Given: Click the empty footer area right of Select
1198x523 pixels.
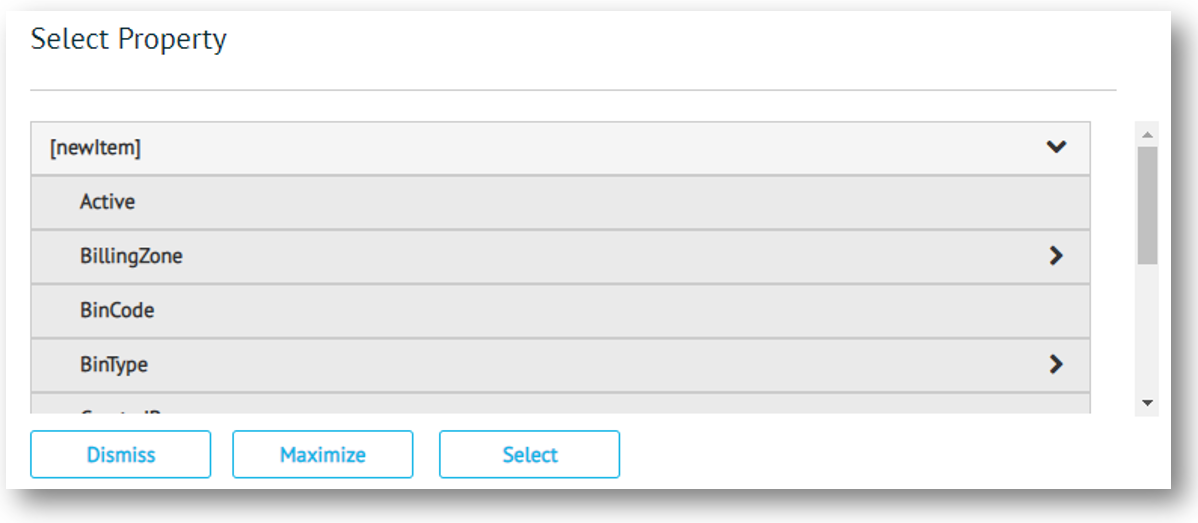Looking at the screenshot, I should tap(880, 455).
